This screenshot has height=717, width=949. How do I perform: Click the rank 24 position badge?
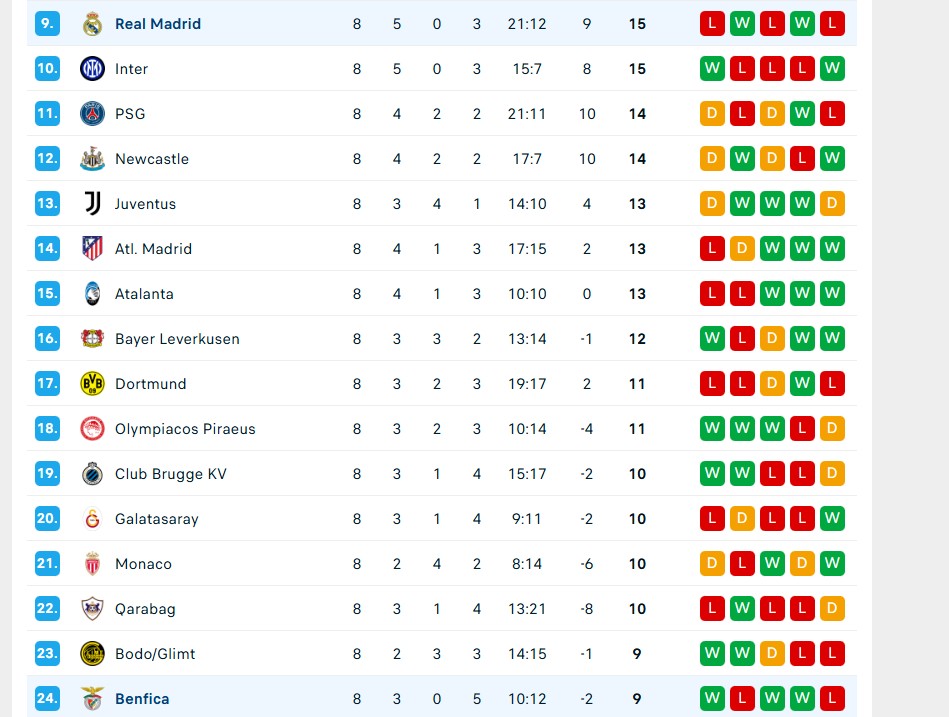(47, 699)
